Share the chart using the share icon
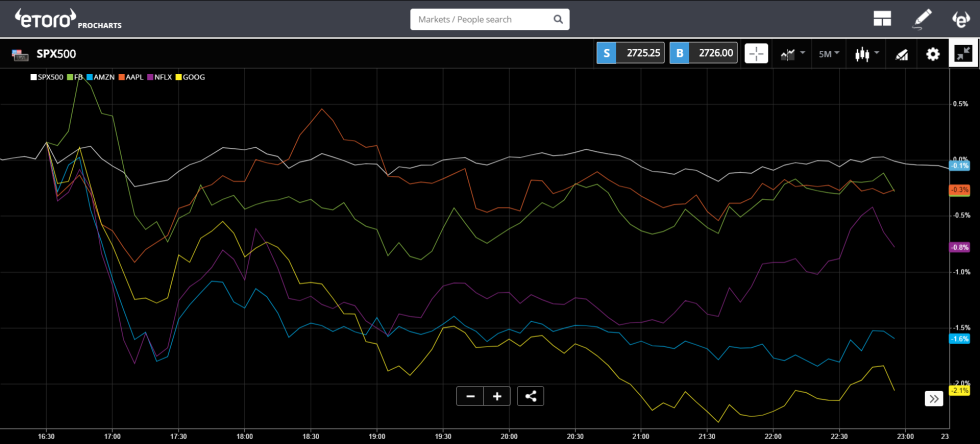This screenshot has height=444, width=980. click(531, 396)
